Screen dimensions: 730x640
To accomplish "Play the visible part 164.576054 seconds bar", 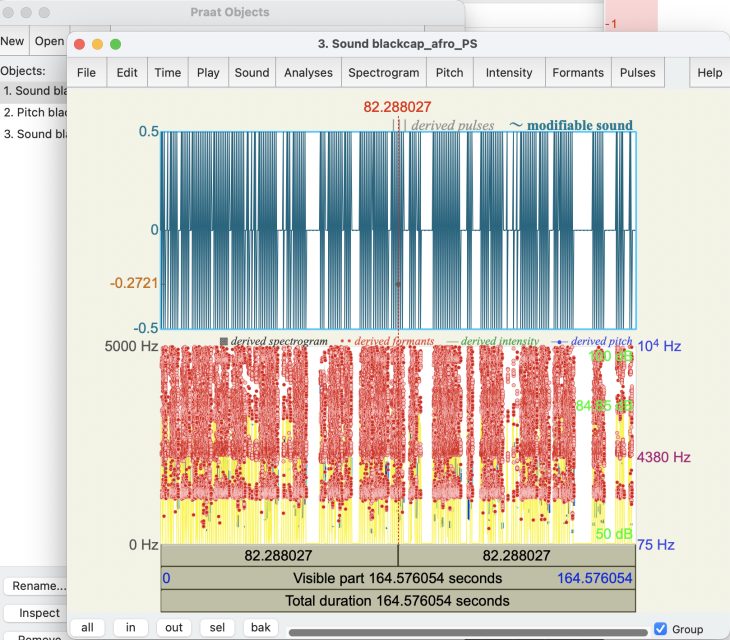I will pyautogui.click(x=398, y=578).
